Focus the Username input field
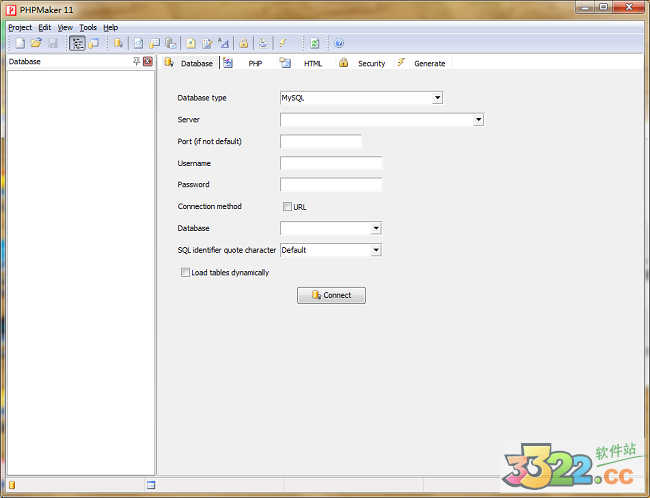 [331, 163]
